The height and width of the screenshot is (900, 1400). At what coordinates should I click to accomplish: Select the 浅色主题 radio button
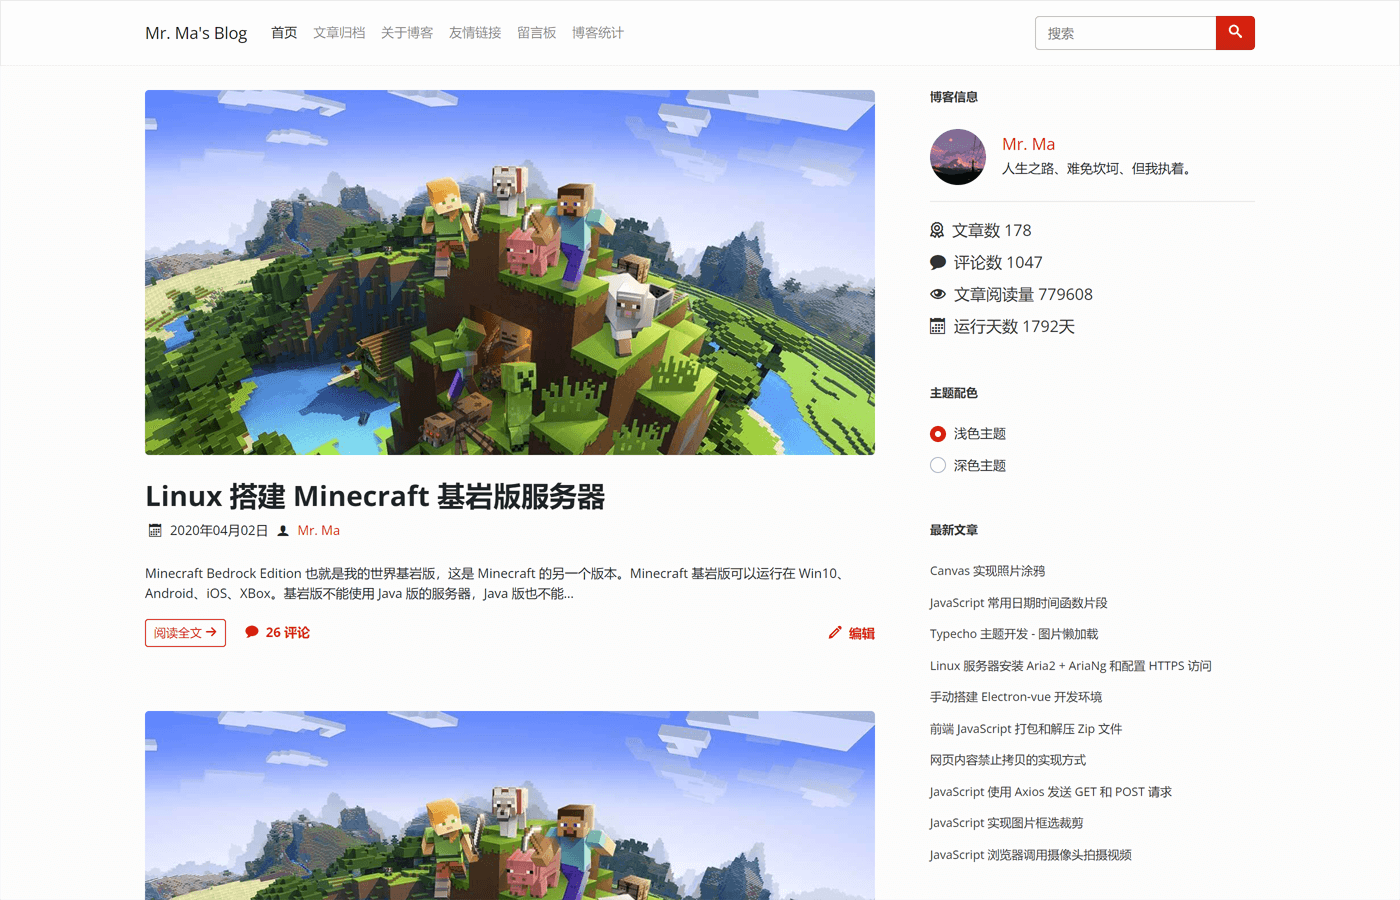[x=938, y=434]
